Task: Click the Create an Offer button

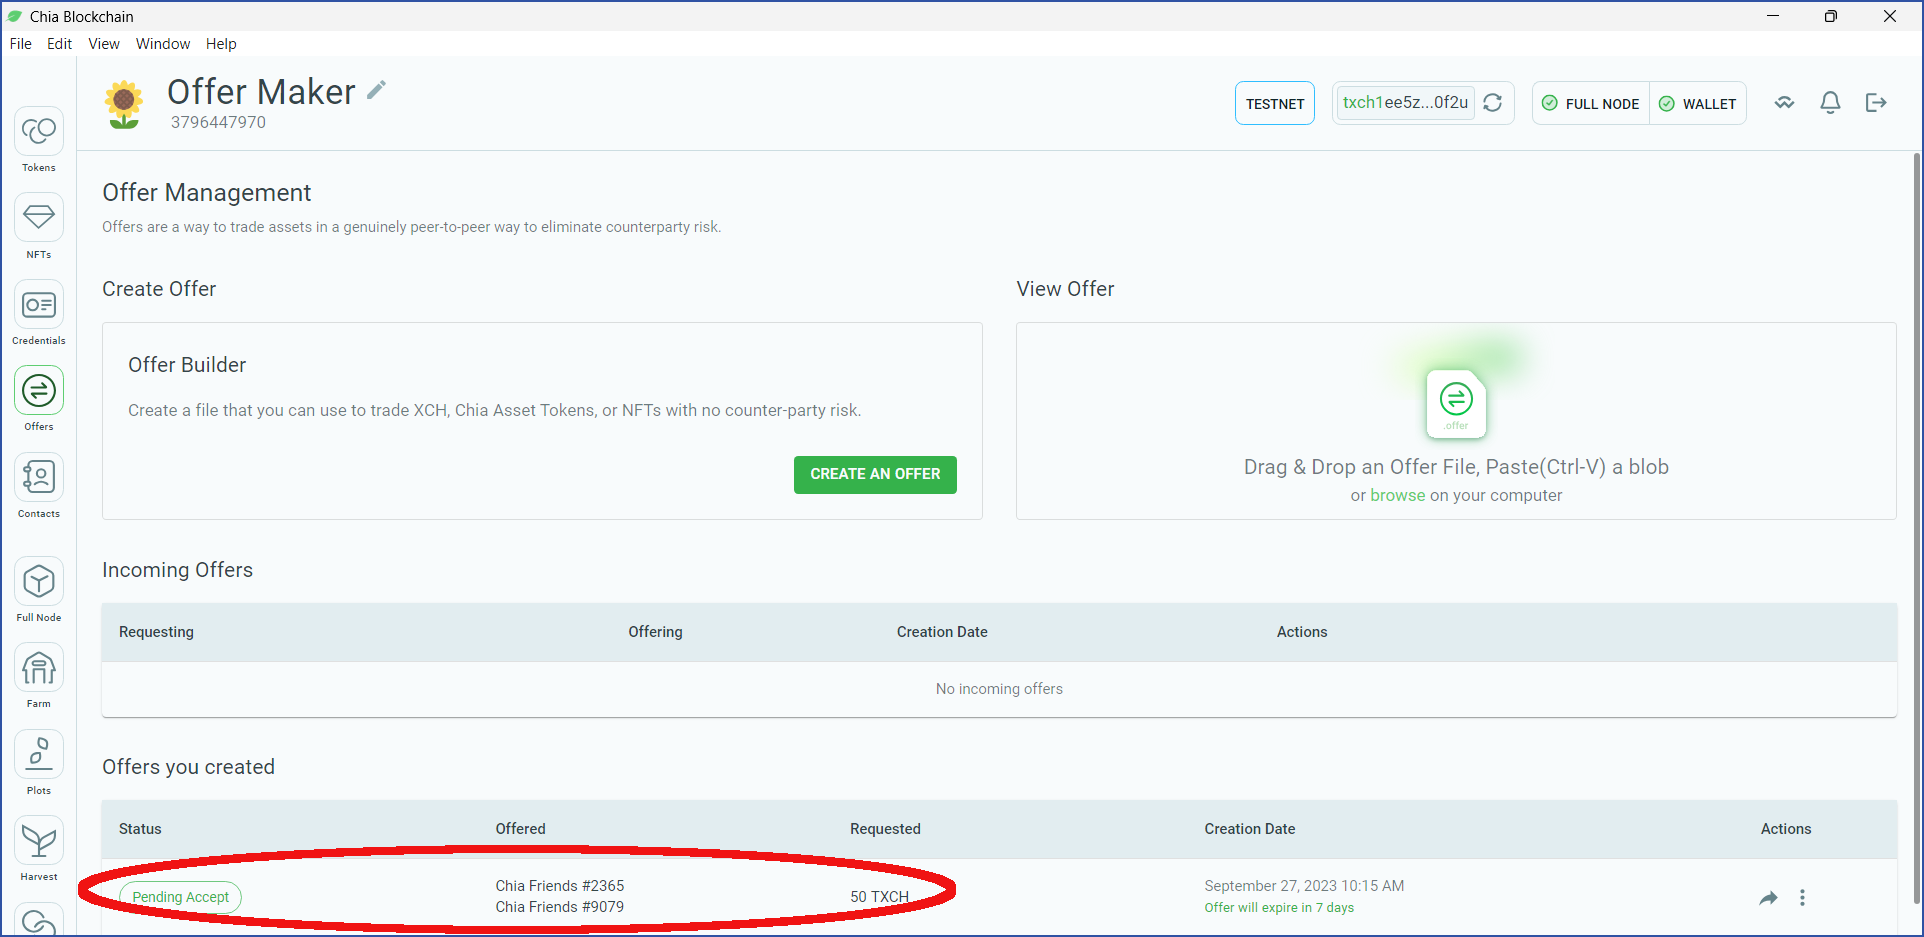Action: point(875,475)
